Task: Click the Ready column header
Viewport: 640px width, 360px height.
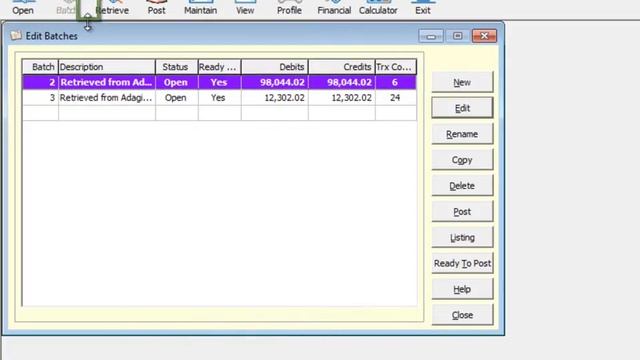Action: [x=220, y=67]
